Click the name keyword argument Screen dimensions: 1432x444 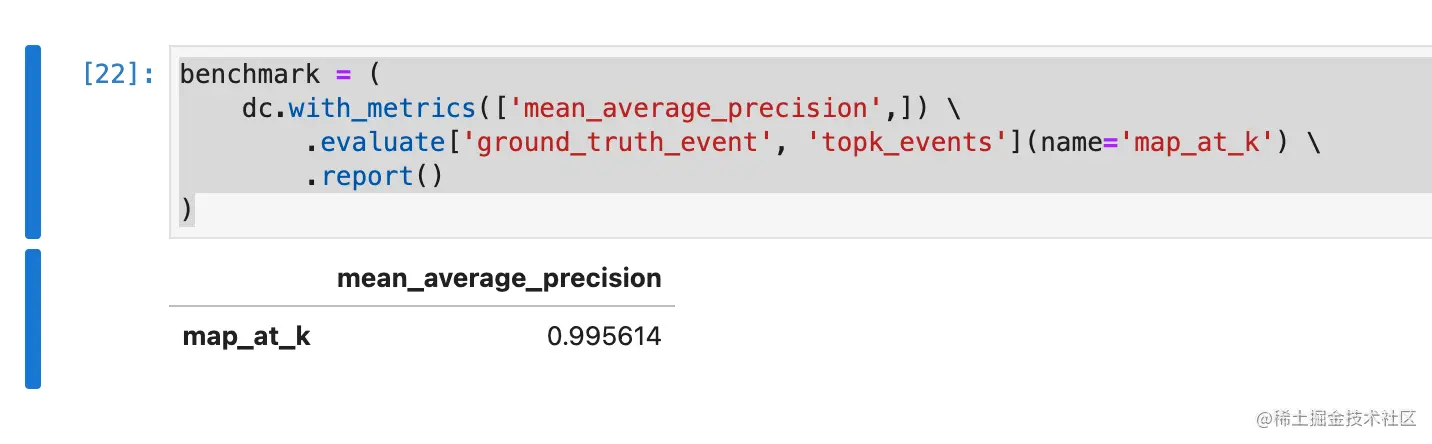pyautogui.click(x=1068, y=142)
